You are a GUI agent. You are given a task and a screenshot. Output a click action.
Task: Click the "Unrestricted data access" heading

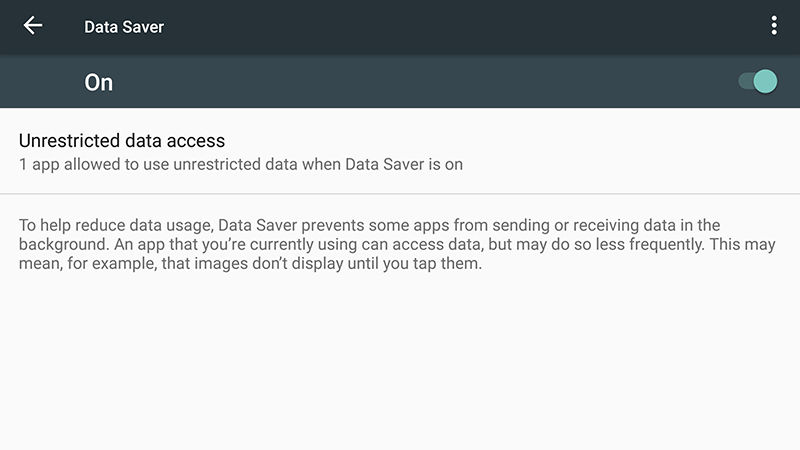(122, 140)
